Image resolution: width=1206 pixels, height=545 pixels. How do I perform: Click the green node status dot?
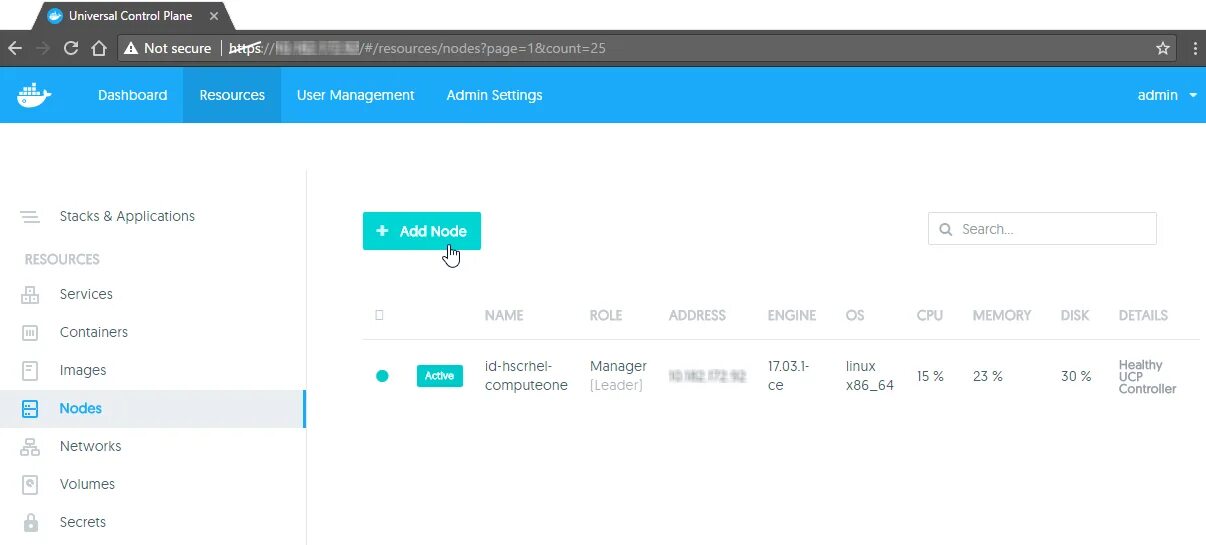tap(382, 376)
